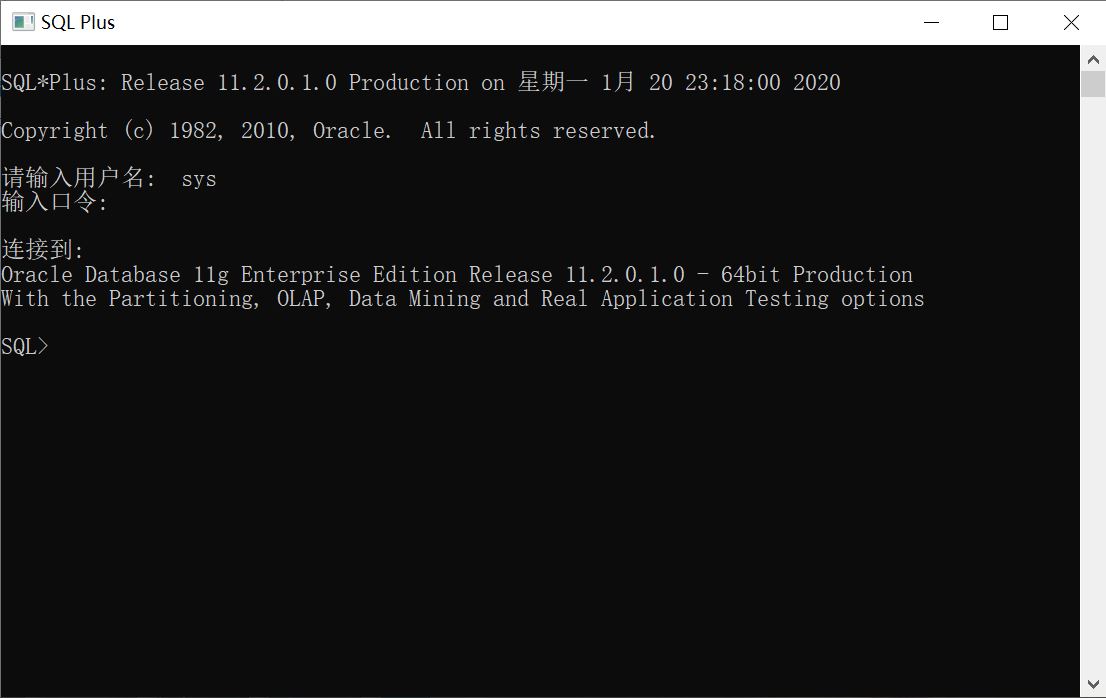Click the scrollbar up arrow
Image resolution: width=1106 pixels, height=698 pixels.
tap(1093, 59)
